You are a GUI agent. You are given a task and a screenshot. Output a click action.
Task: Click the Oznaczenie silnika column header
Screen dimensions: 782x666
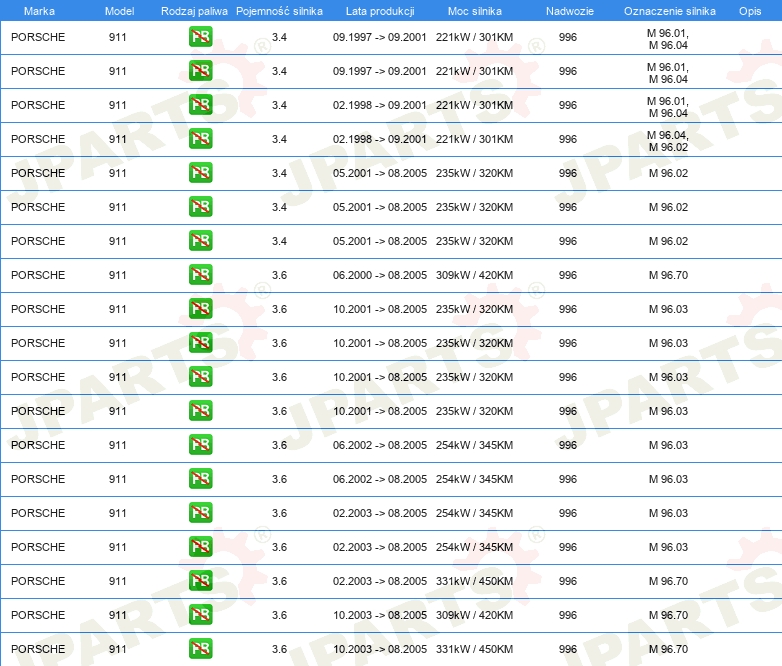669,10
